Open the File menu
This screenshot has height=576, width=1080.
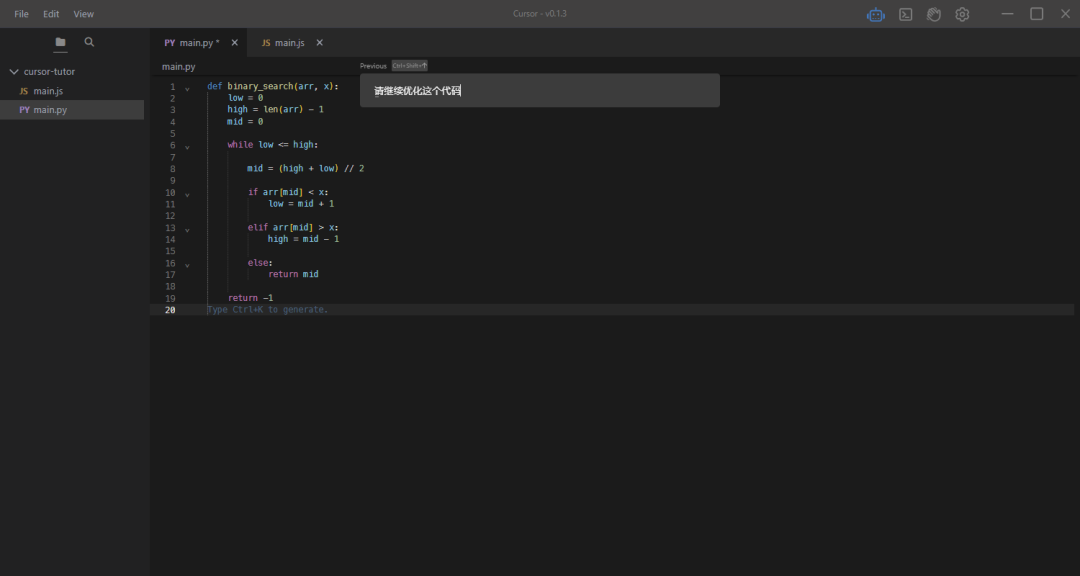(21, 14)
